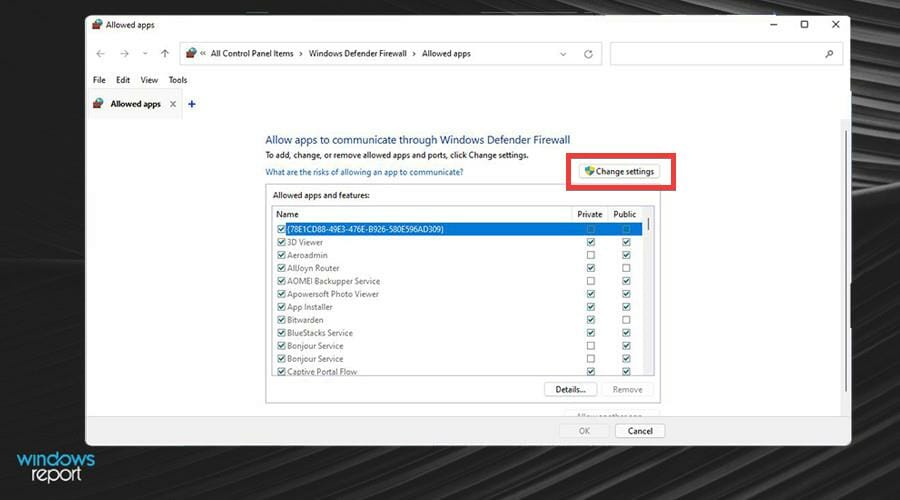
Task: Maximize the Allowed apps window
Action: pyautogui.click(x=804, y=24)
